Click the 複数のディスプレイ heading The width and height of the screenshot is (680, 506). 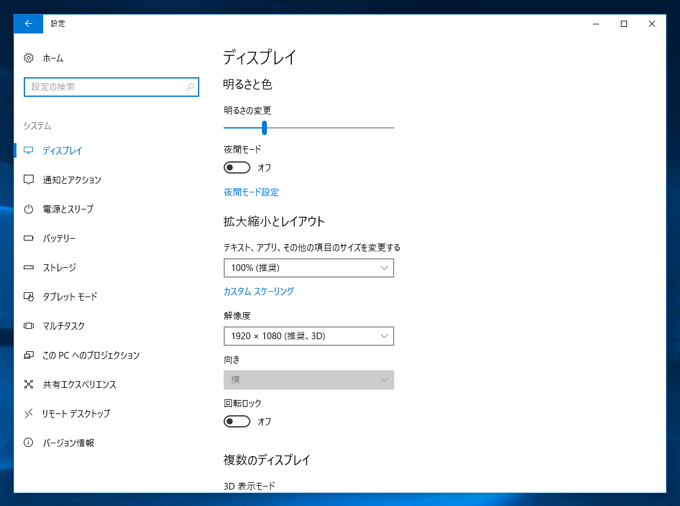coord(267,460)
